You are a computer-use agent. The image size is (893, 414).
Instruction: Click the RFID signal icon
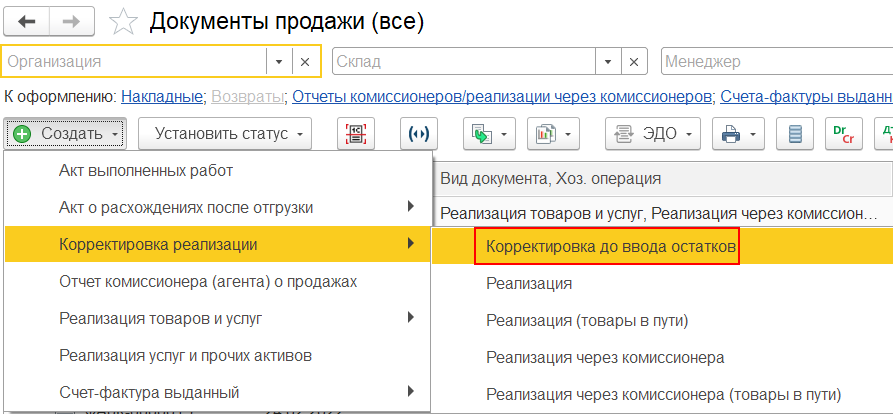click(418, 133)
